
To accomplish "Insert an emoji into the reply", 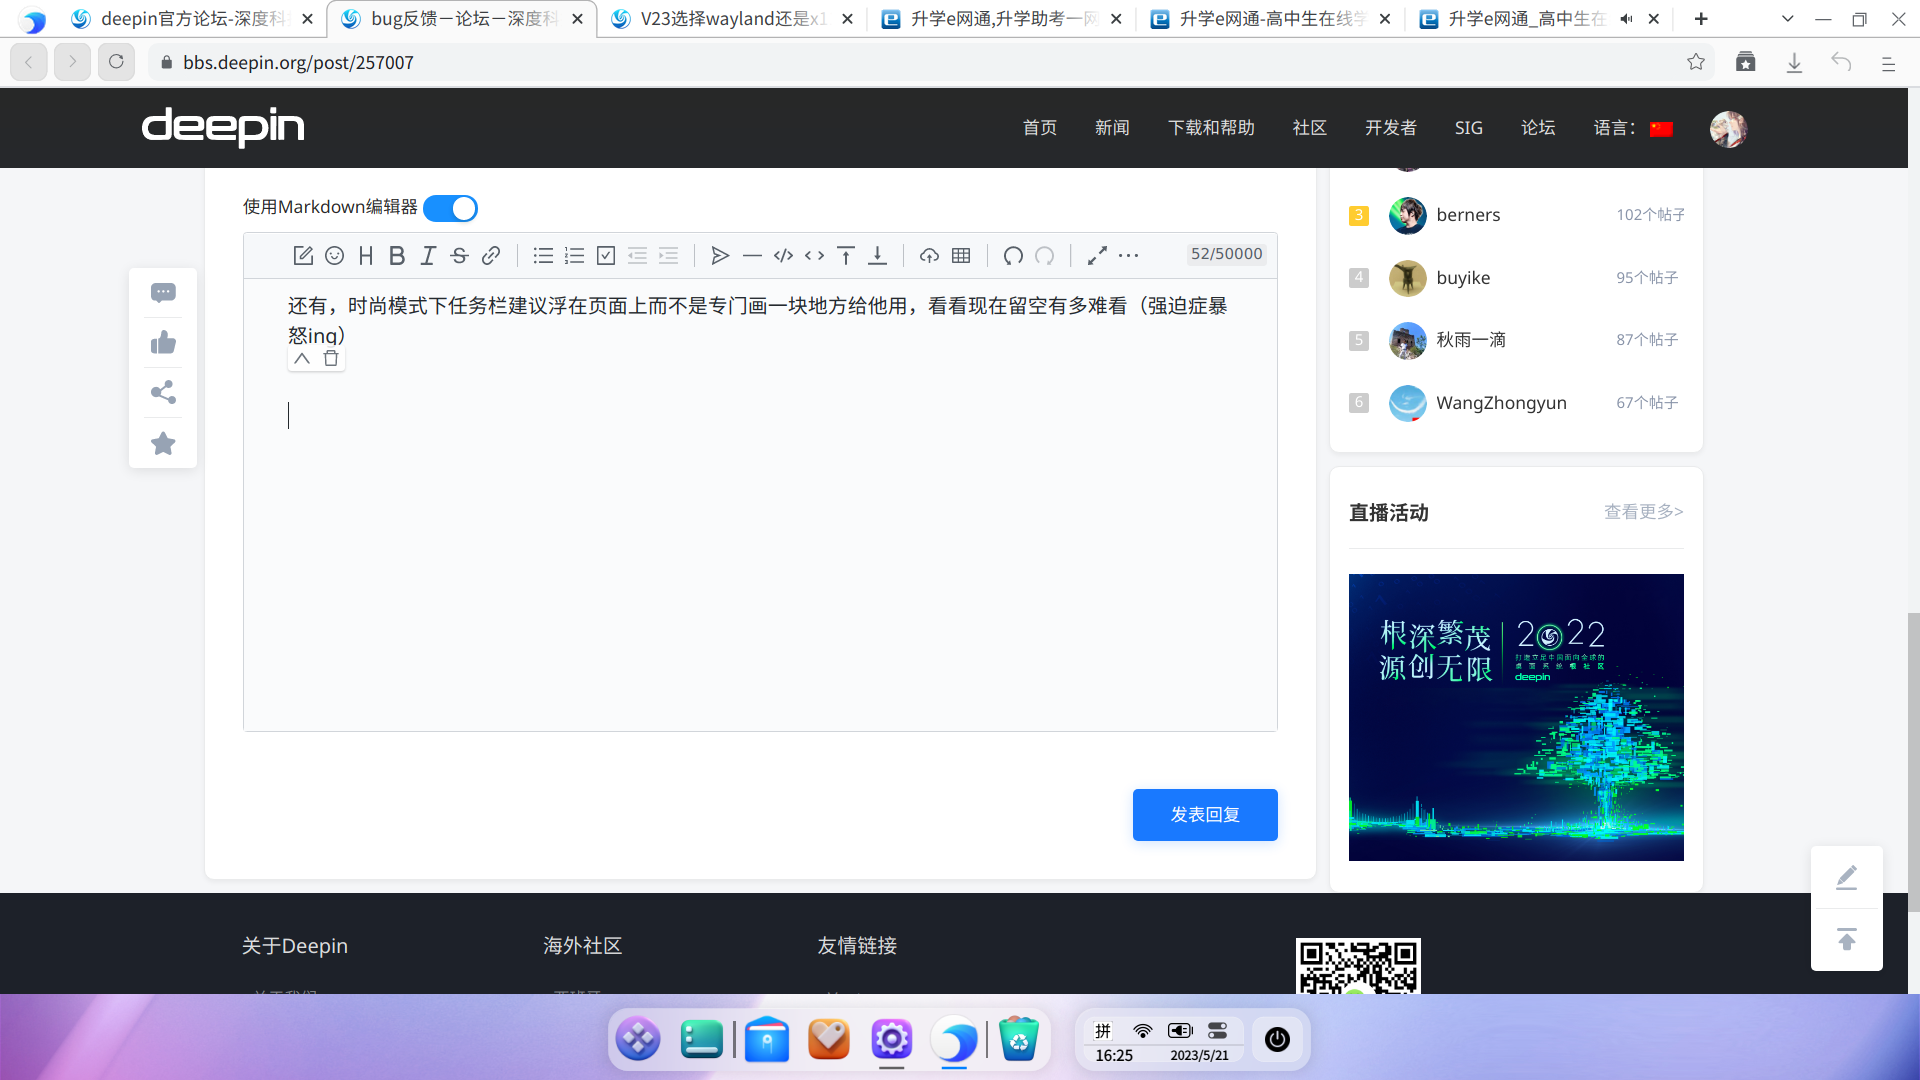I will [x=334, y=255].
